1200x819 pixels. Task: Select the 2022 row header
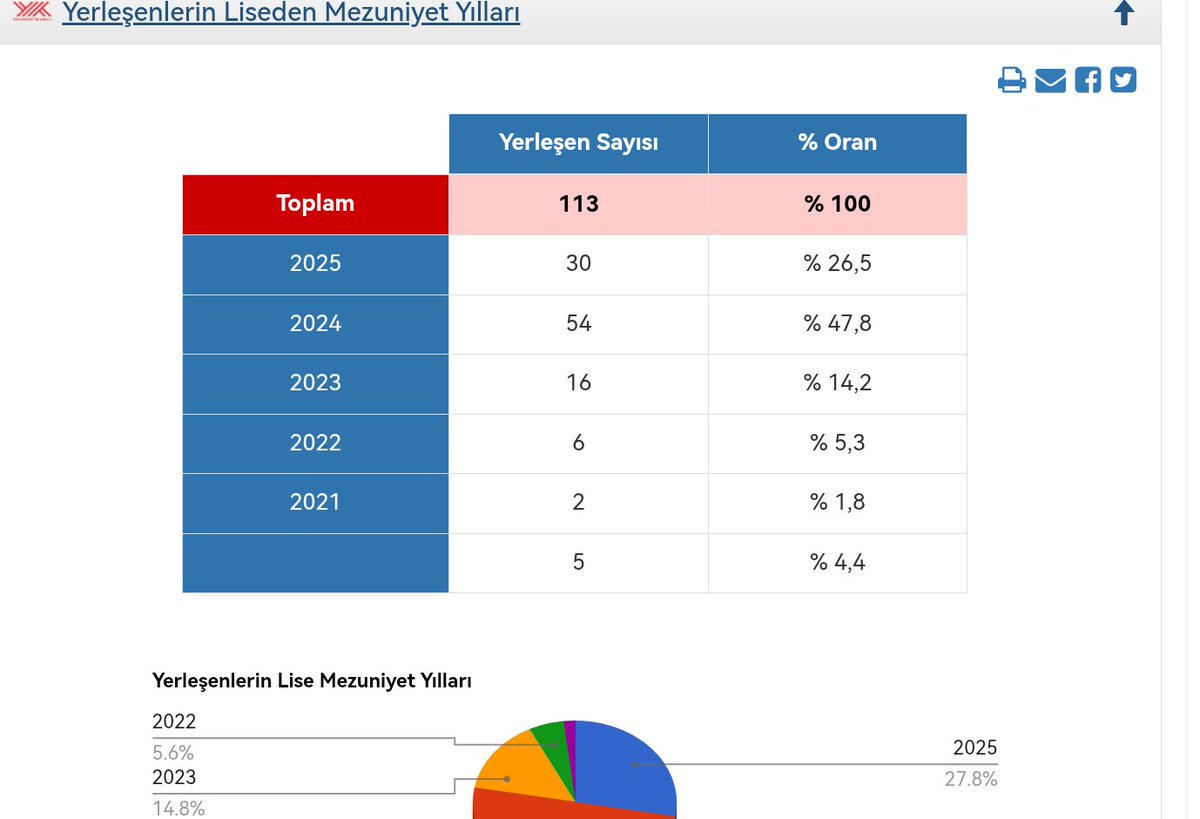(x=316, y=443)
